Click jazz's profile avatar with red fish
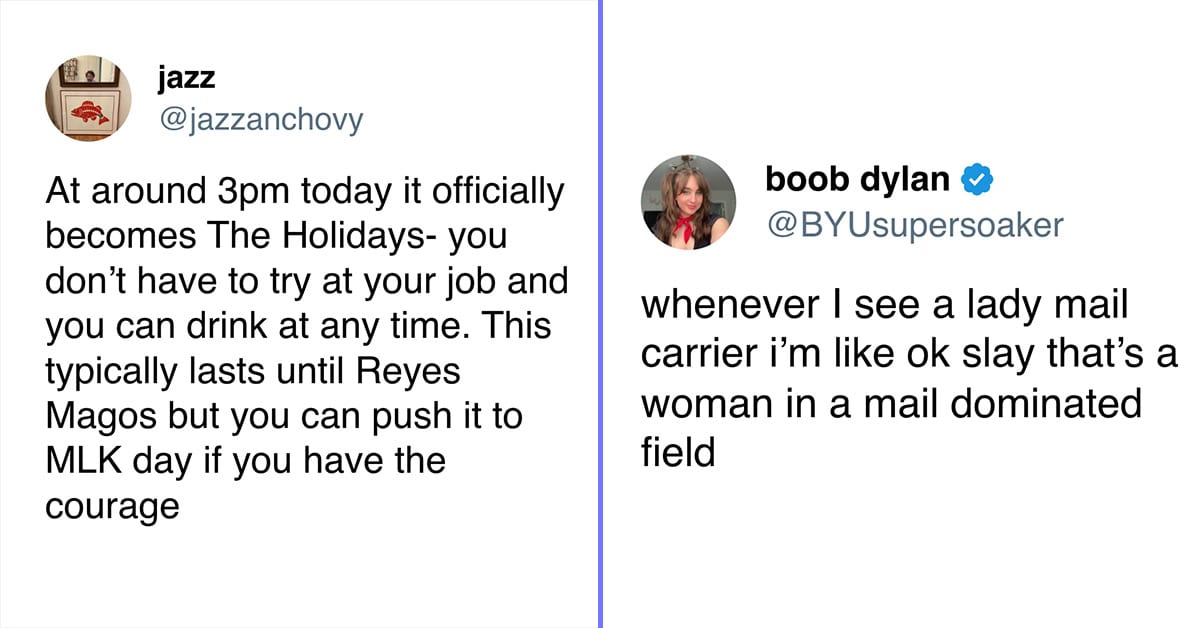 [x=90, y=98]
